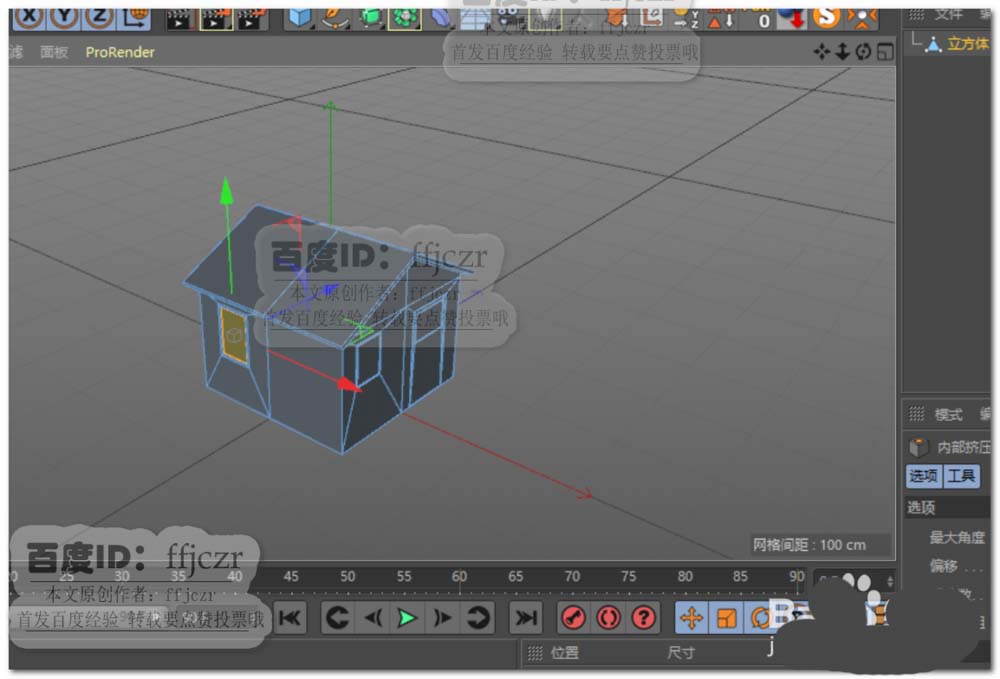Screen dimensions: 1000x679
Task: Click the 内部挤压 tool icon
Action: click(918, 447)
